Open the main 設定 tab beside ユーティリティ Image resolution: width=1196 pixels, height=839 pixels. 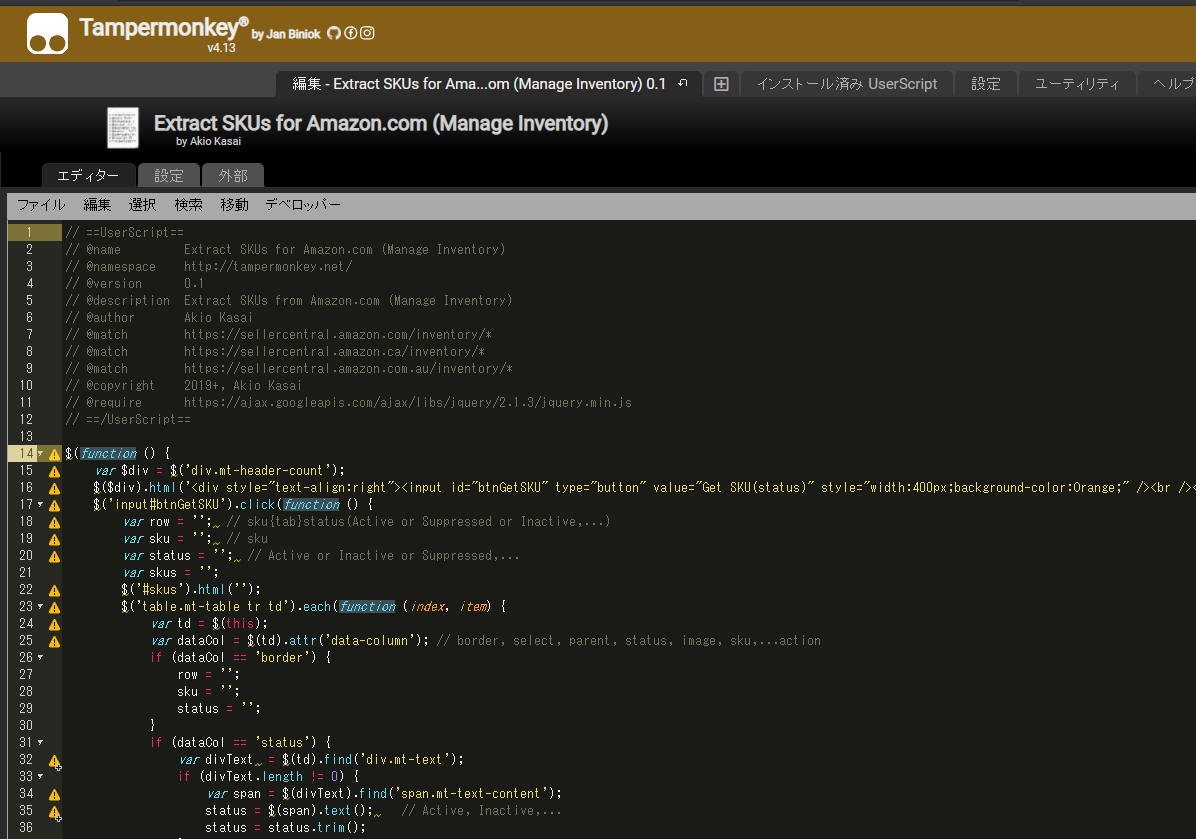[x=985, y=84]
